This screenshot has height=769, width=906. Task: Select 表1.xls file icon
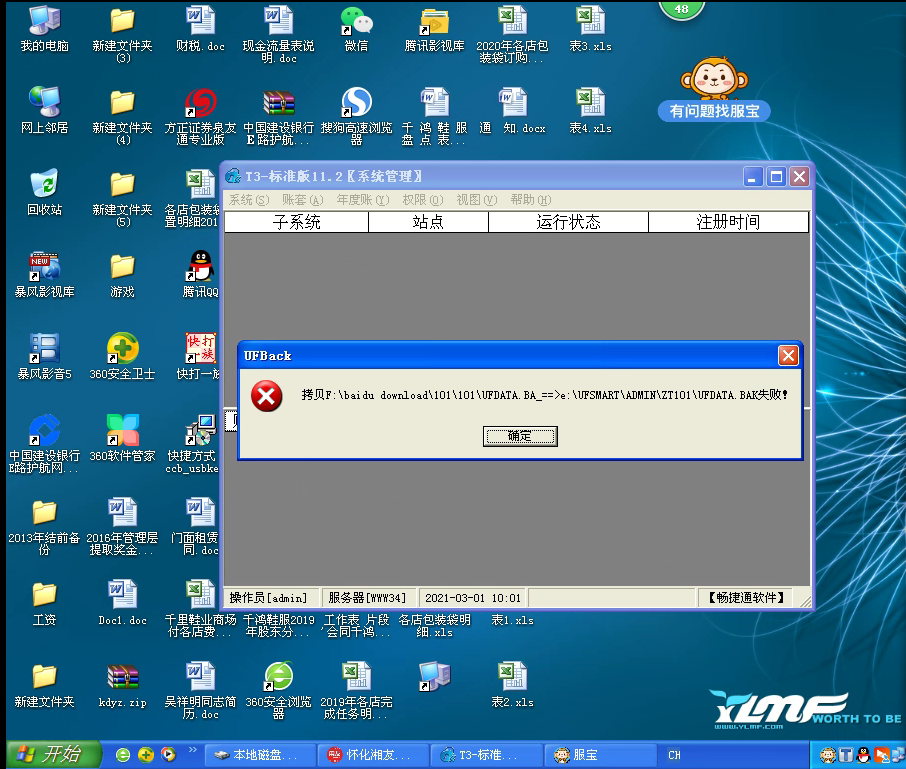[513, 621]
